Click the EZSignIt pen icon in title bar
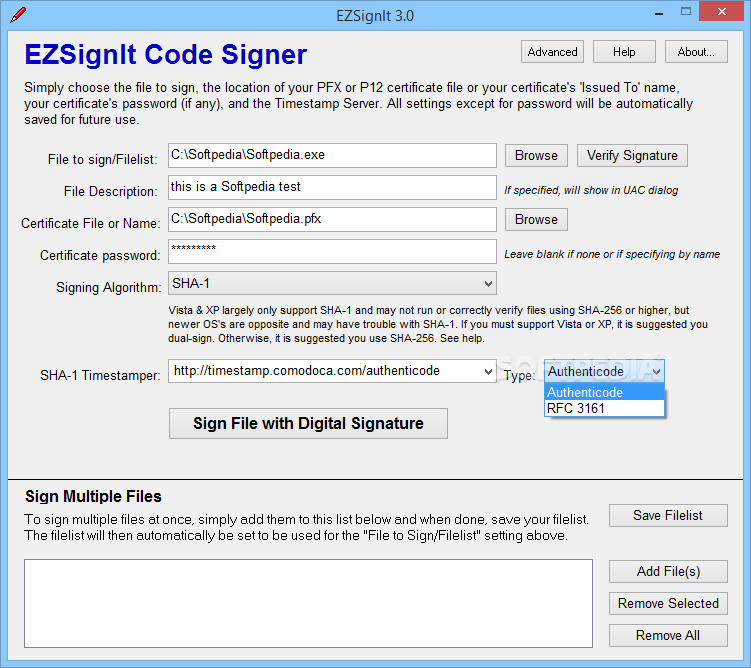The image size is (751, 668). [17, 15]
